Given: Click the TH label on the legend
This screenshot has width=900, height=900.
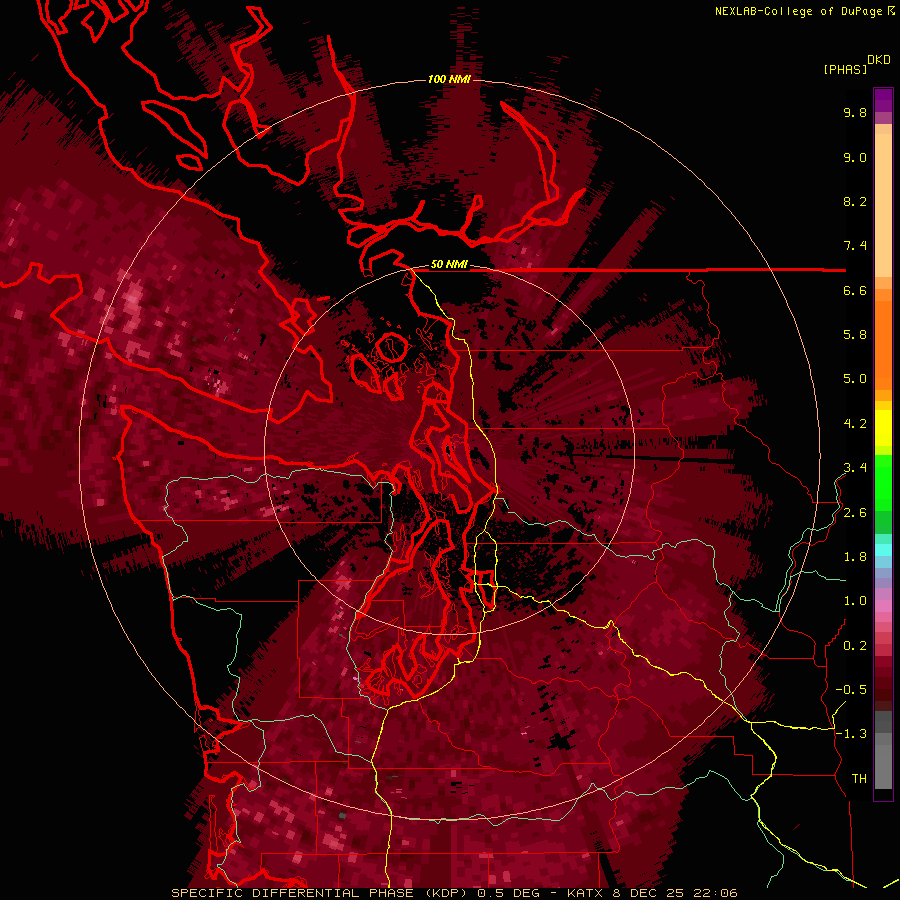Looking at the screenshot, I should click(859, 779).
